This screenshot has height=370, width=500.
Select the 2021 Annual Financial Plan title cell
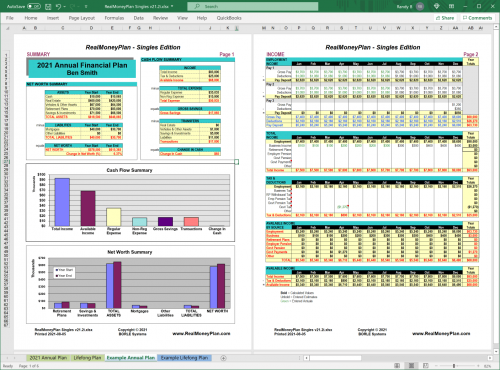pos(82,69)
